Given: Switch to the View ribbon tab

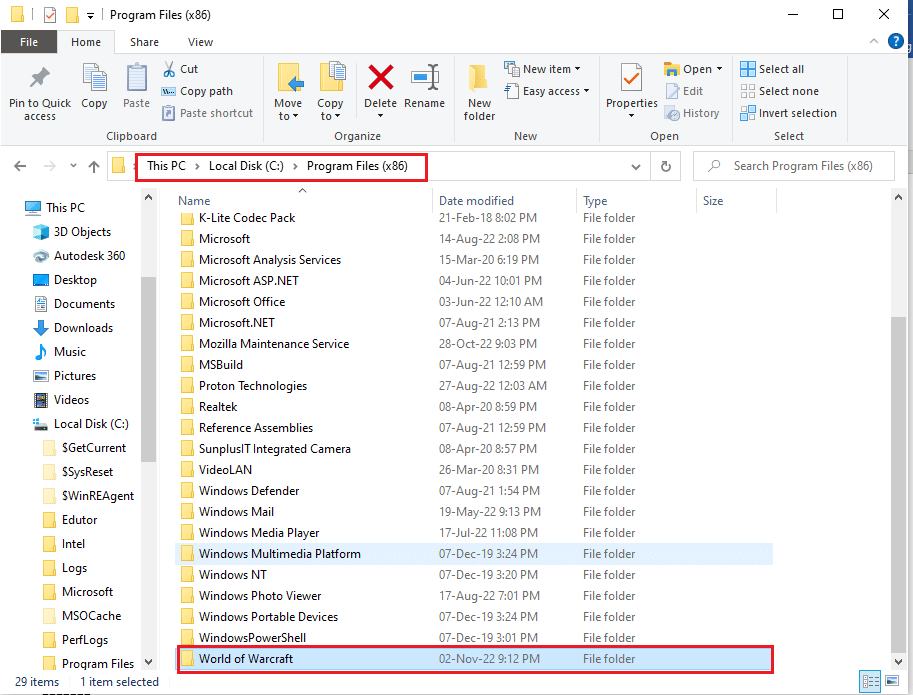Looking at the screenshot, I should click(x=200, y=42).
